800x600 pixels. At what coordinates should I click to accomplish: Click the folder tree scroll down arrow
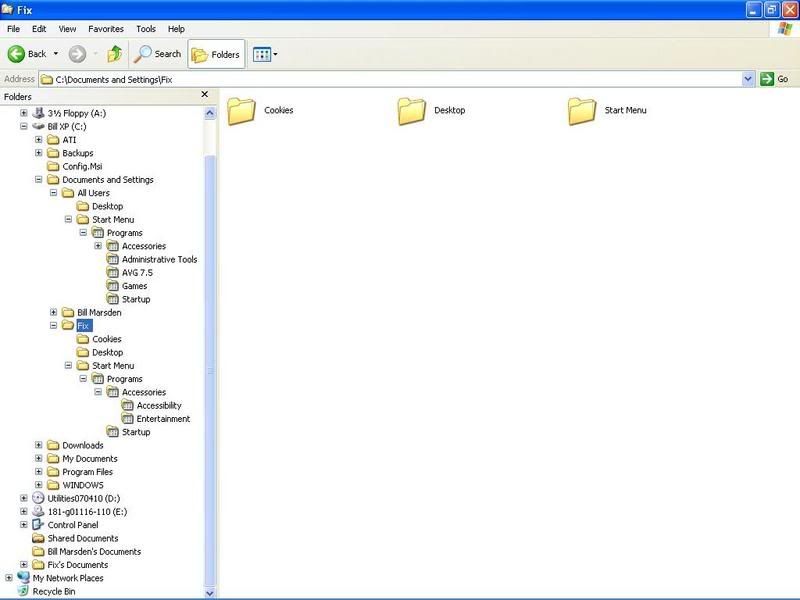[210, 592]
